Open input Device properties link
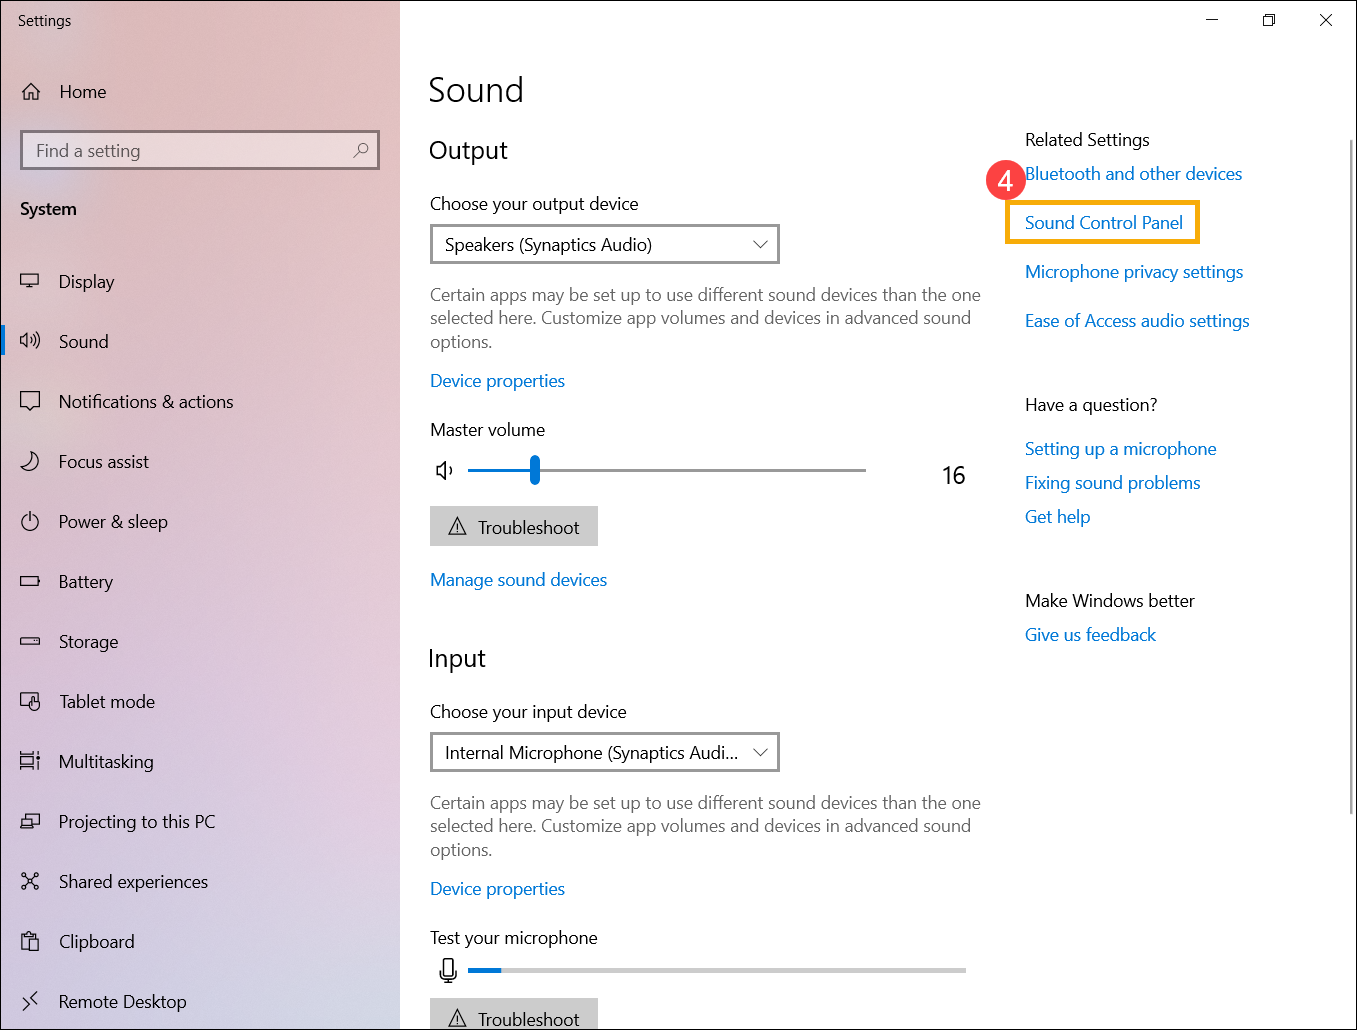The height and width of the screenshot is (1030, 1357). tap(497, 889)
